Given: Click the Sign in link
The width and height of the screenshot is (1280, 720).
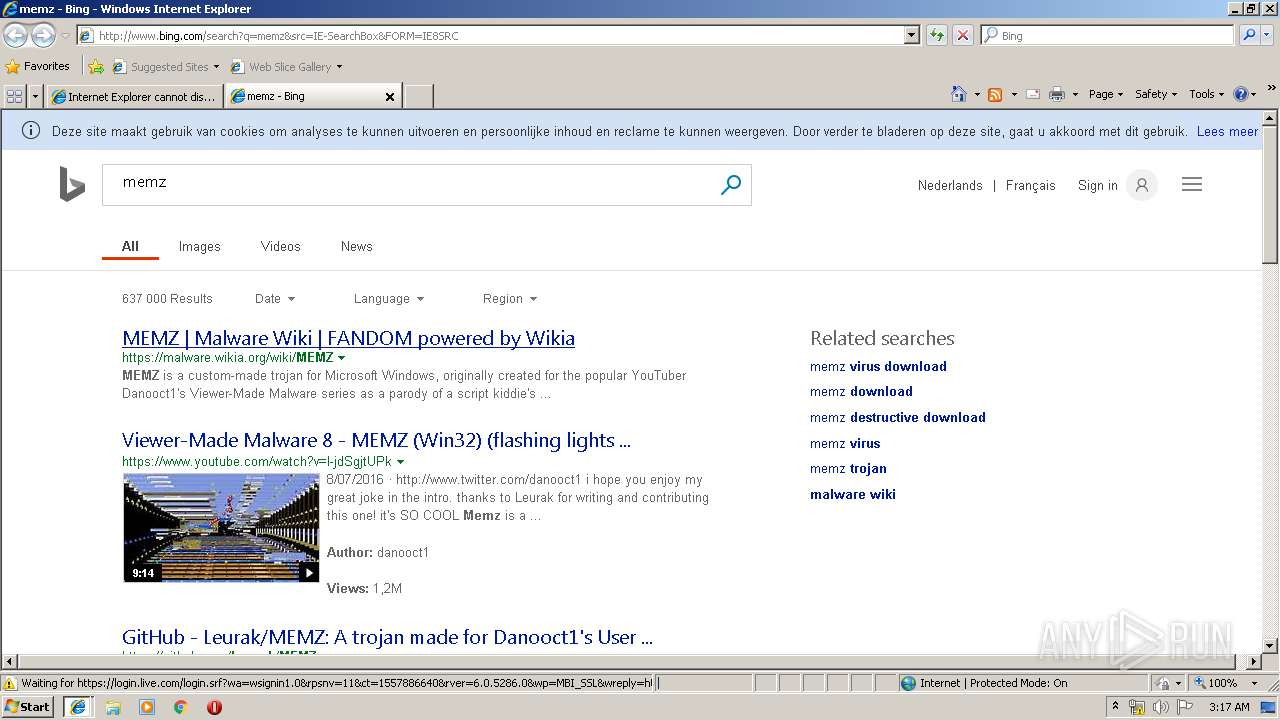Looking at the screenshot, I should pos(1098,185).
